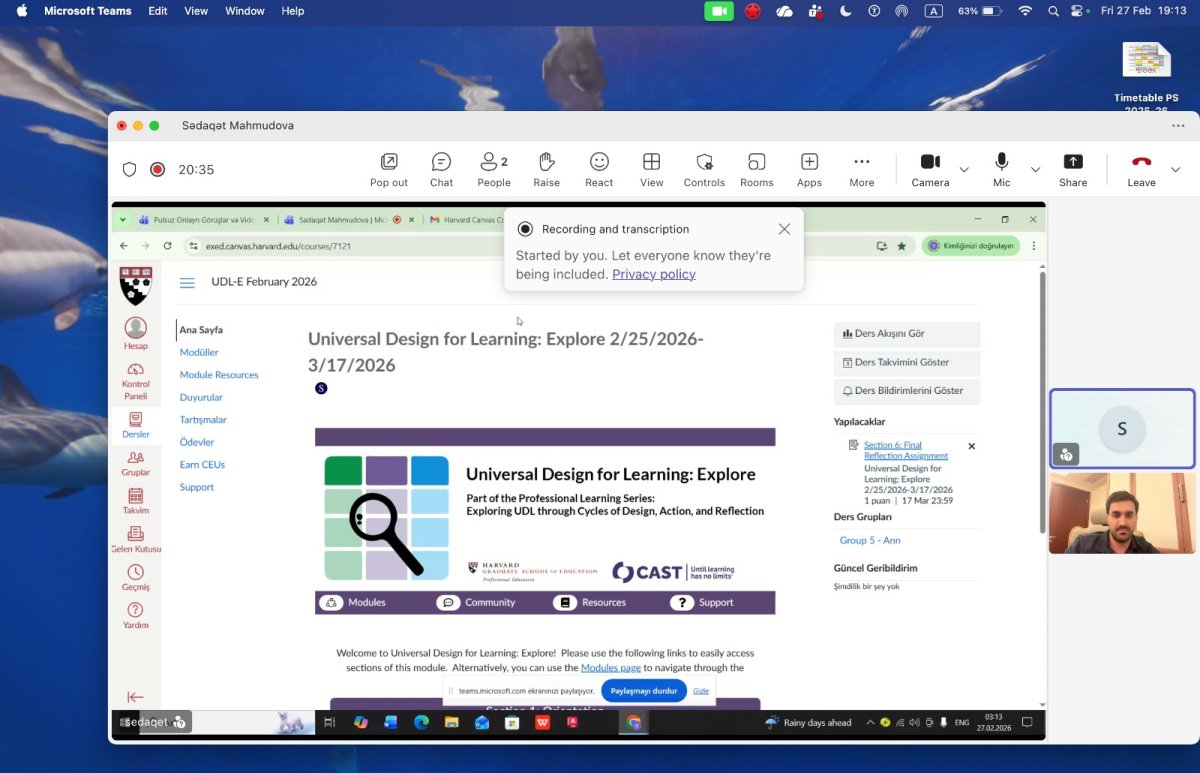Expand the Leave options dropdown arrow
The image size is (1200, 773).
[x=1175, y=170]
